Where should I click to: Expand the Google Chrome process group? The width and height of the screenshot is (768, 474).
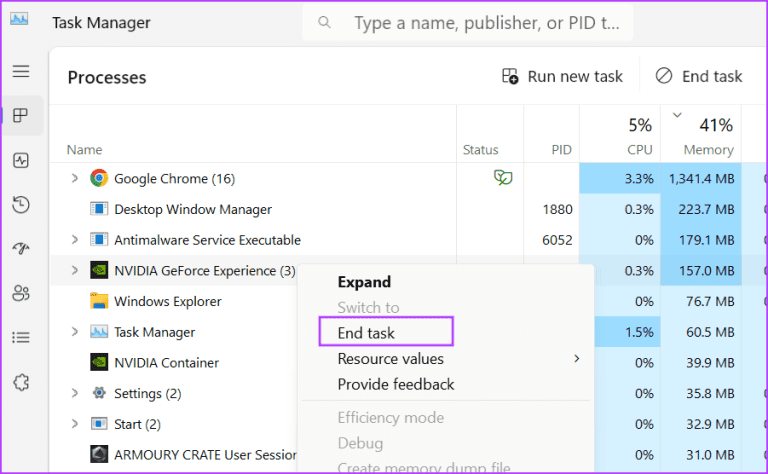tap(74, 178)
